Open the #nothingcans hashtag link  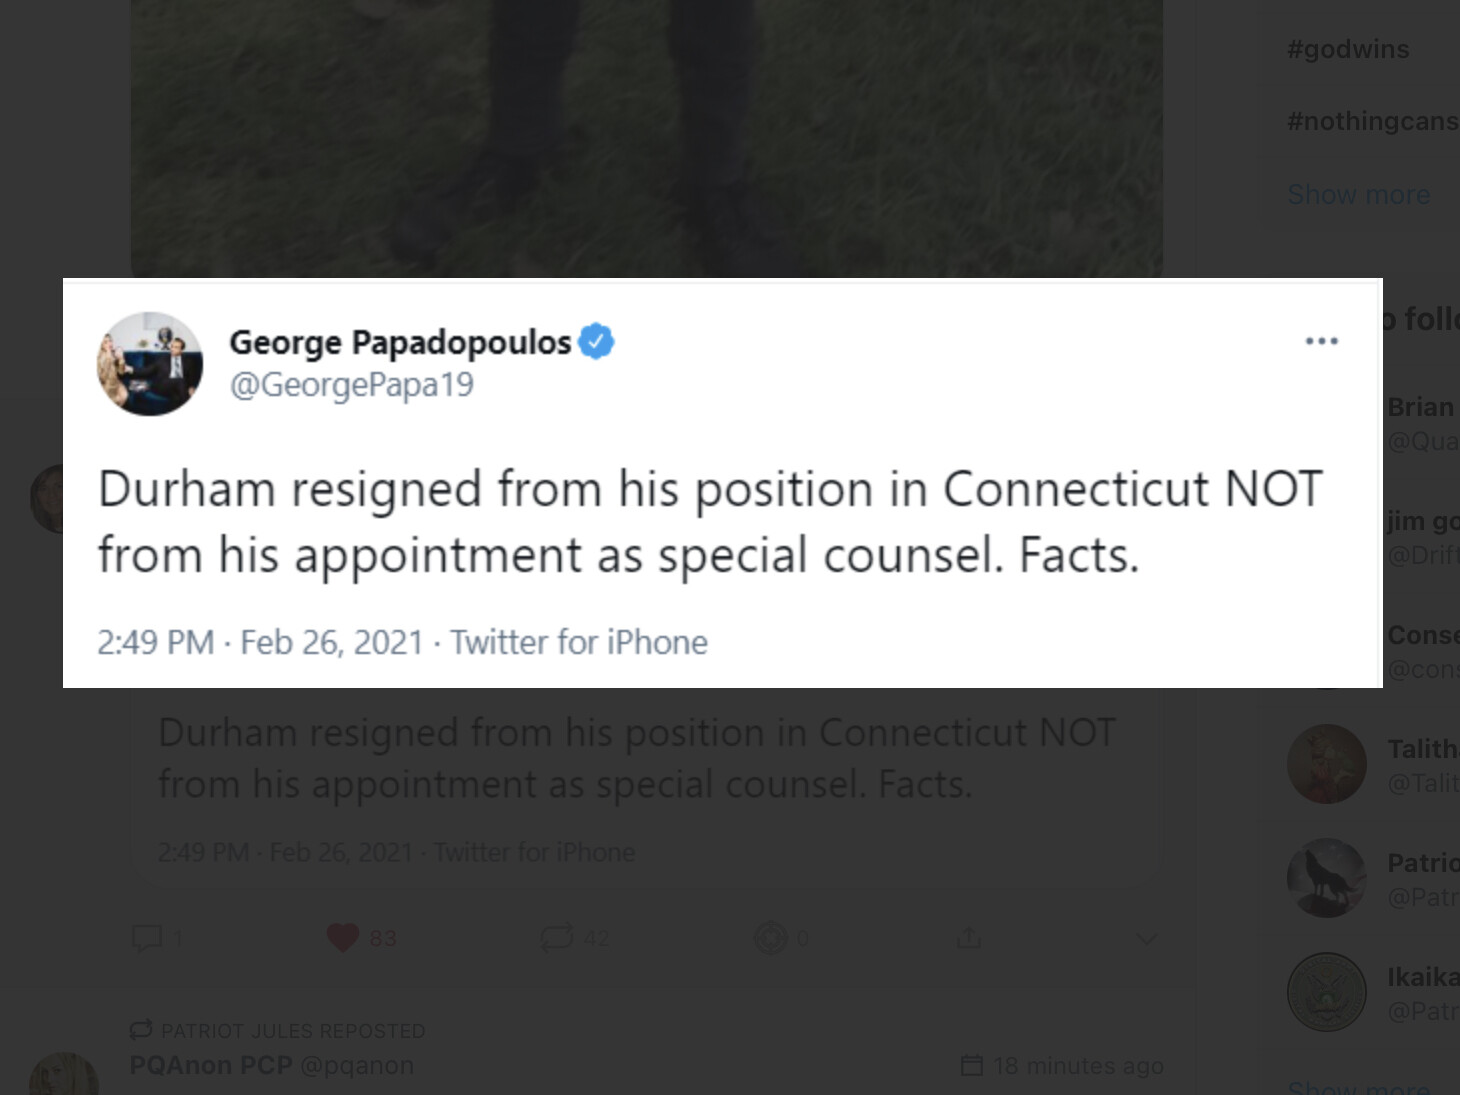pyautogui.click(x=1372, y=121)
